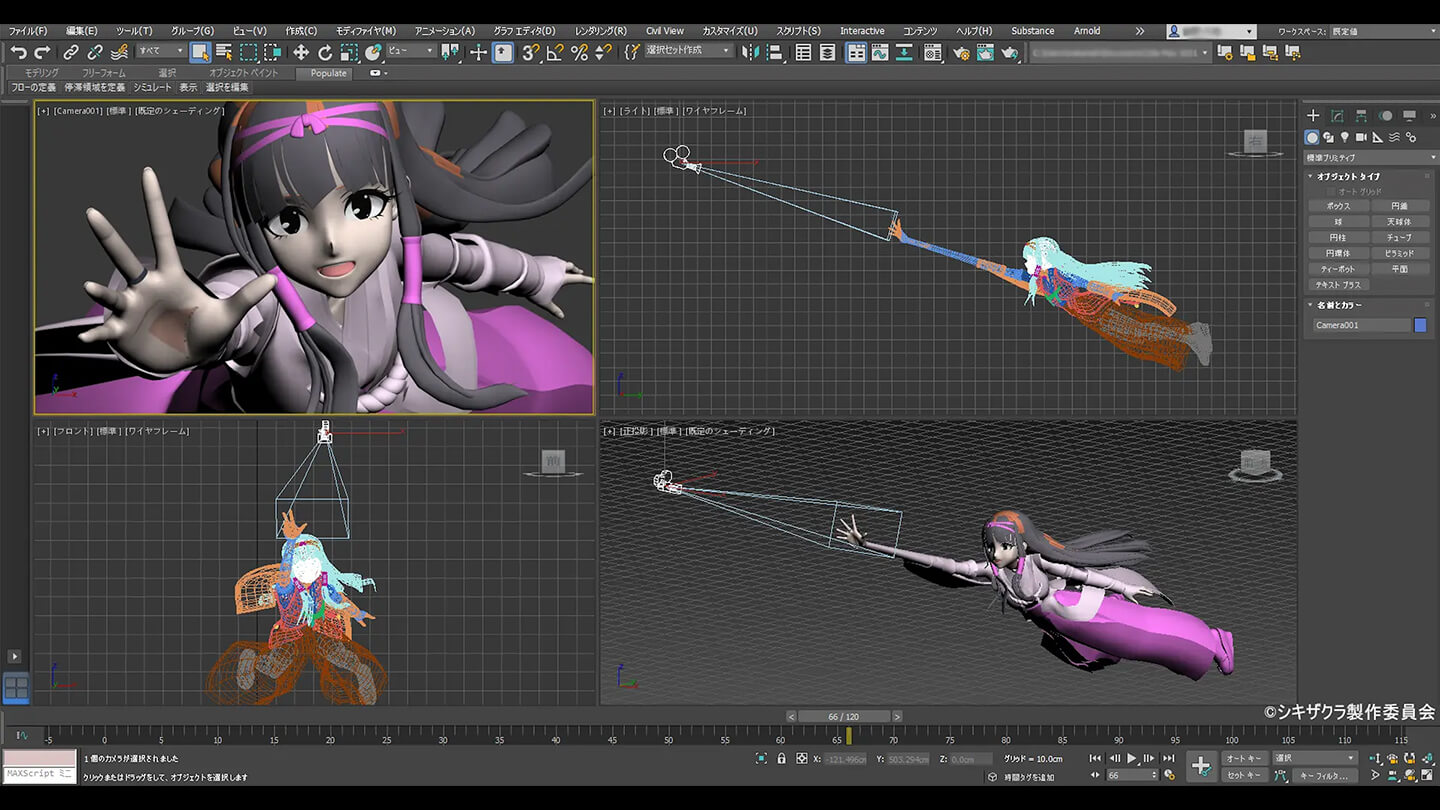The image size is (1440, 810).
Task: Open the named selection set '選択セット作成' dropdown
Action: tap(690, 51)
